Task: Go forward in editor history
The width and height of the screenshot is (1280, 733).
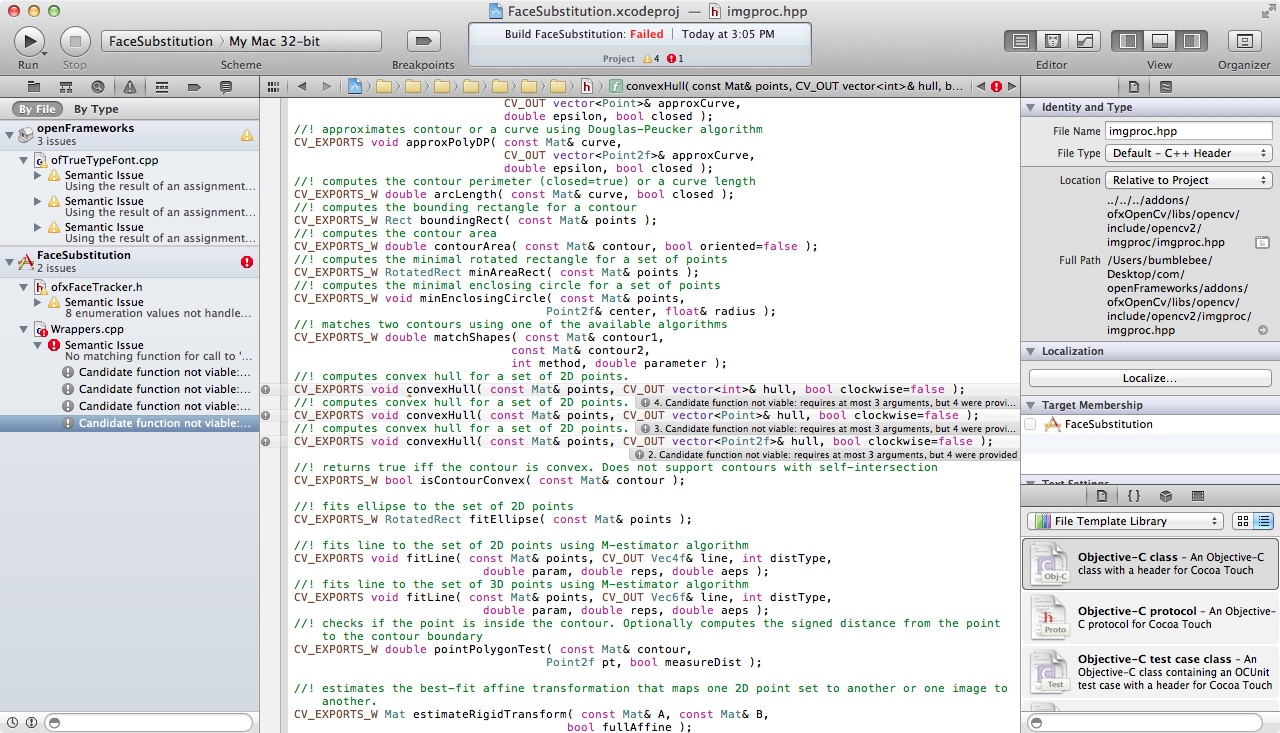Action: pyautogui.click(x=326, y=87)
